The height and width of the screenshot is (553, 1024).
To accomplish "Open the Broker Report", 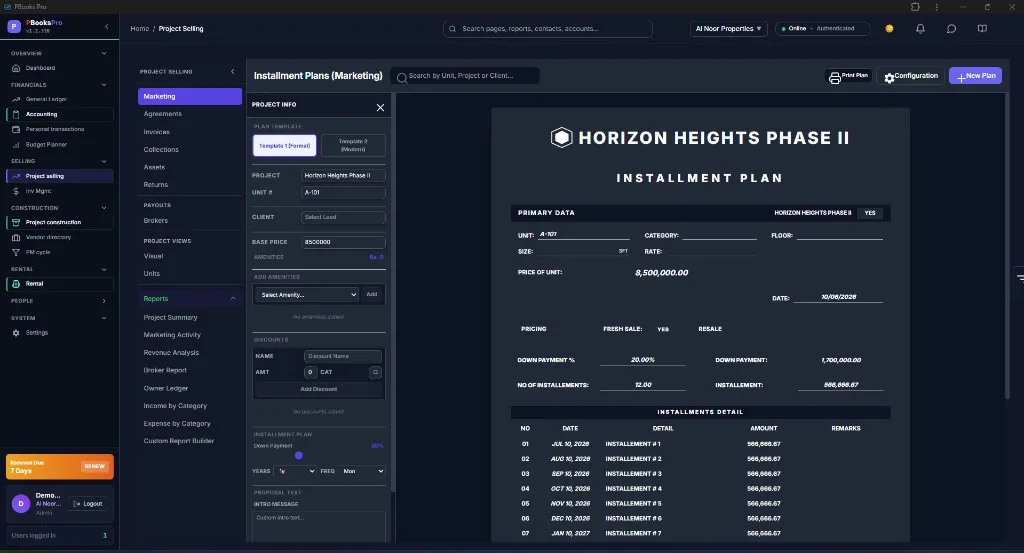I will point(189,370).
